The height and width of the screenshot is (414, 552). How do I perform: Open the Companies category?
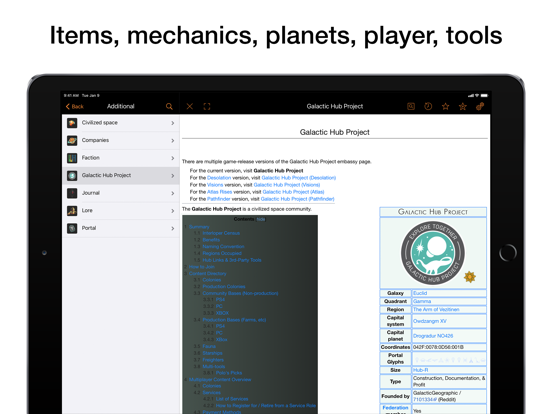coord(121,140)
